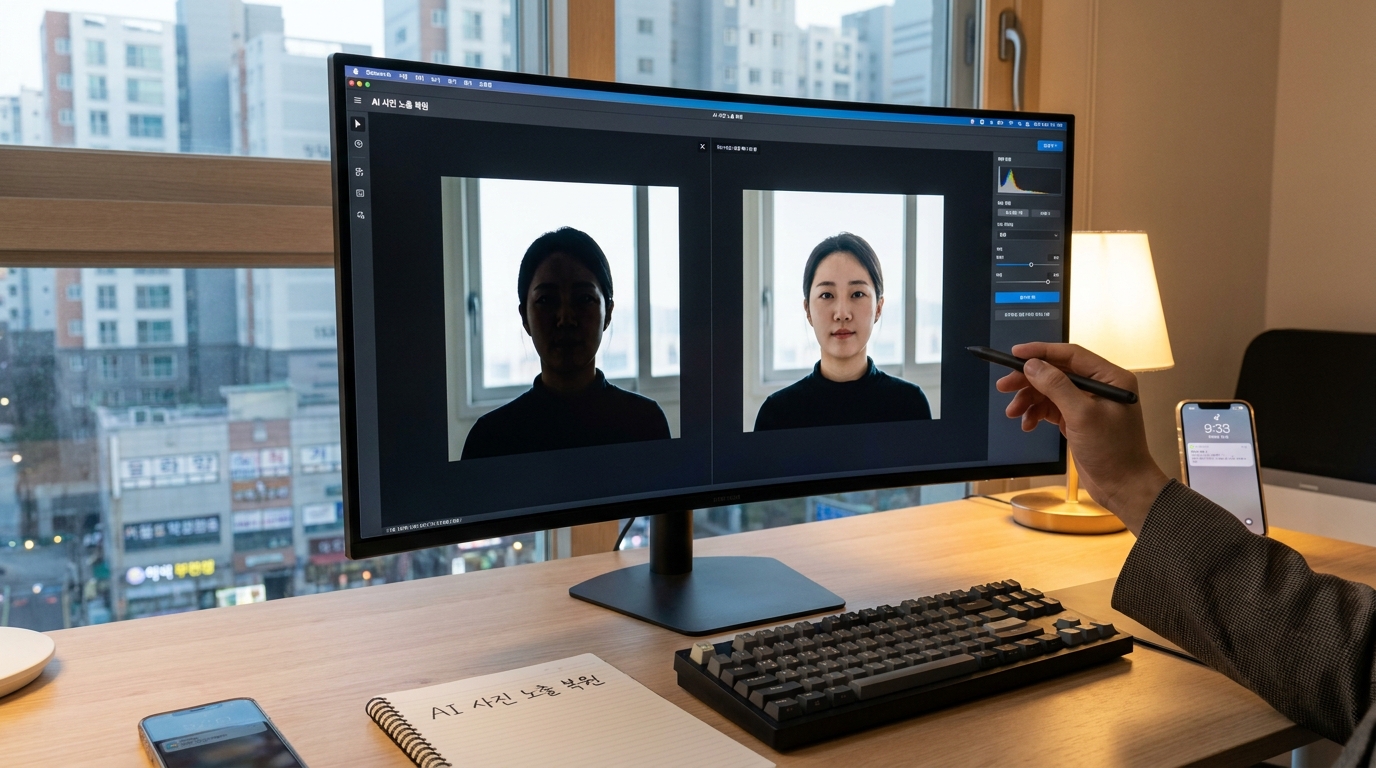Select the brightened restored photo

[843, 311]
